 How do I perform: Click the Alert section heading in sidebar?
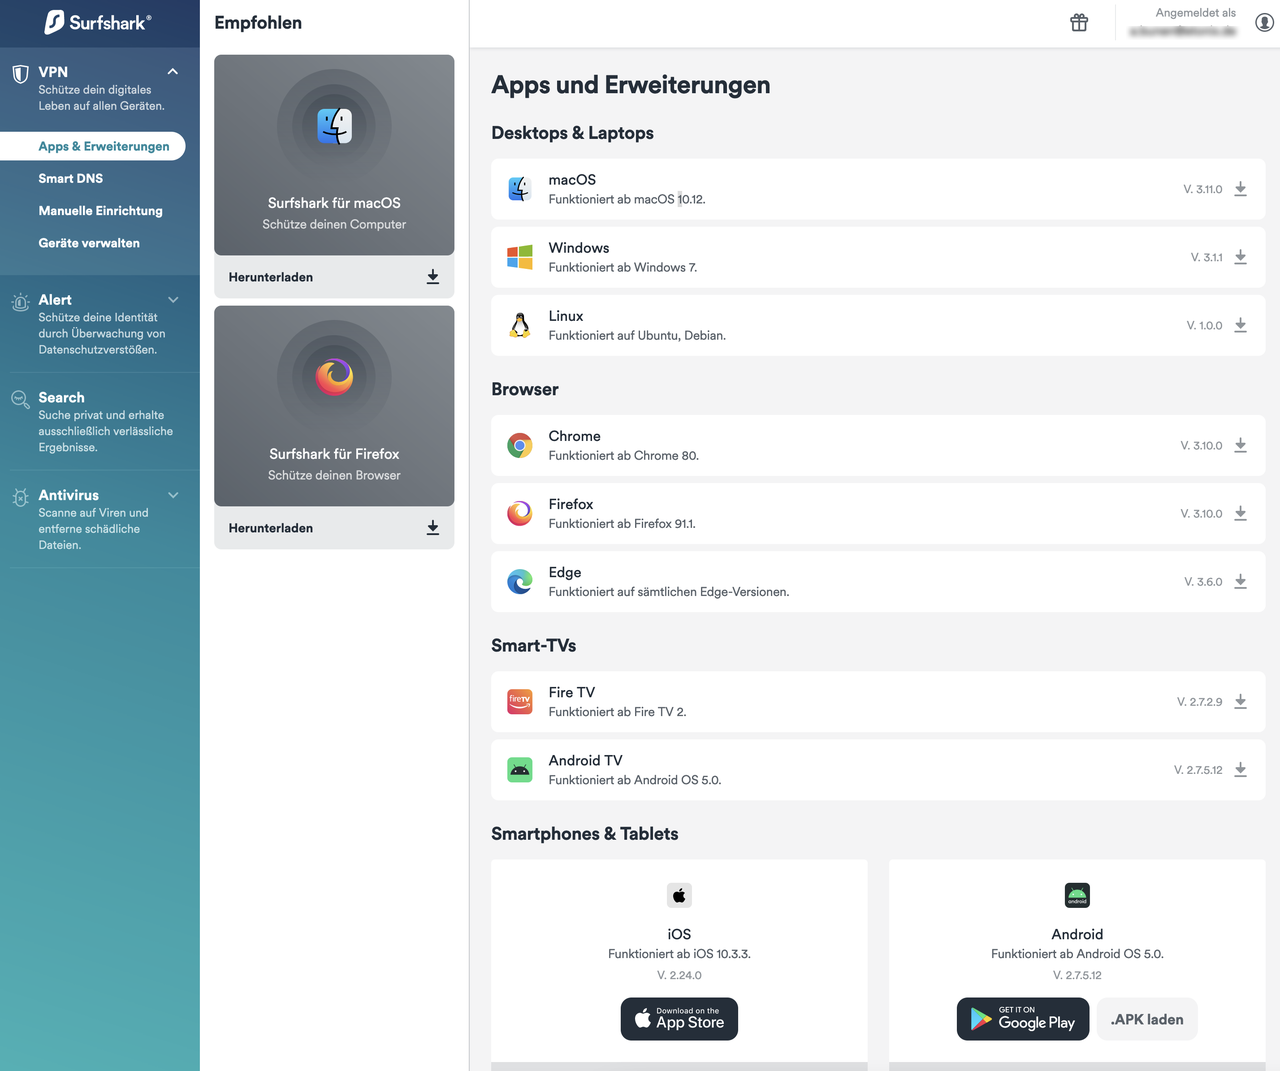55,300
